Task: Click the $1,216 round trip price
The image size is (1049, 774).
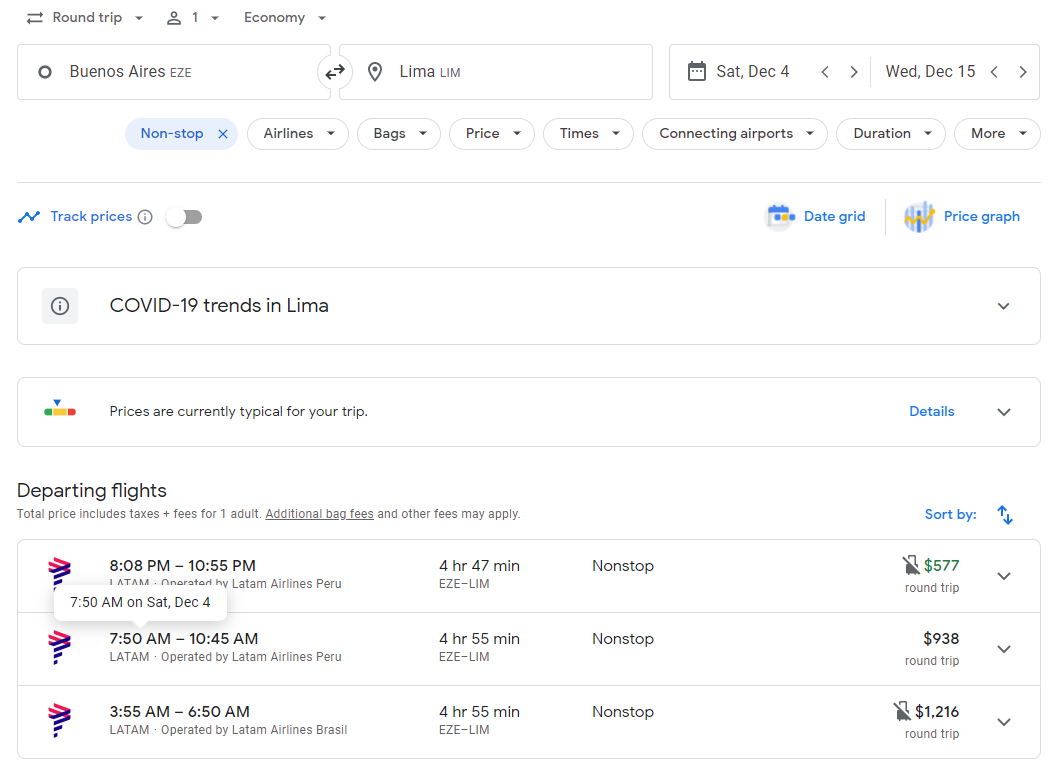Action: pos(937,712)
